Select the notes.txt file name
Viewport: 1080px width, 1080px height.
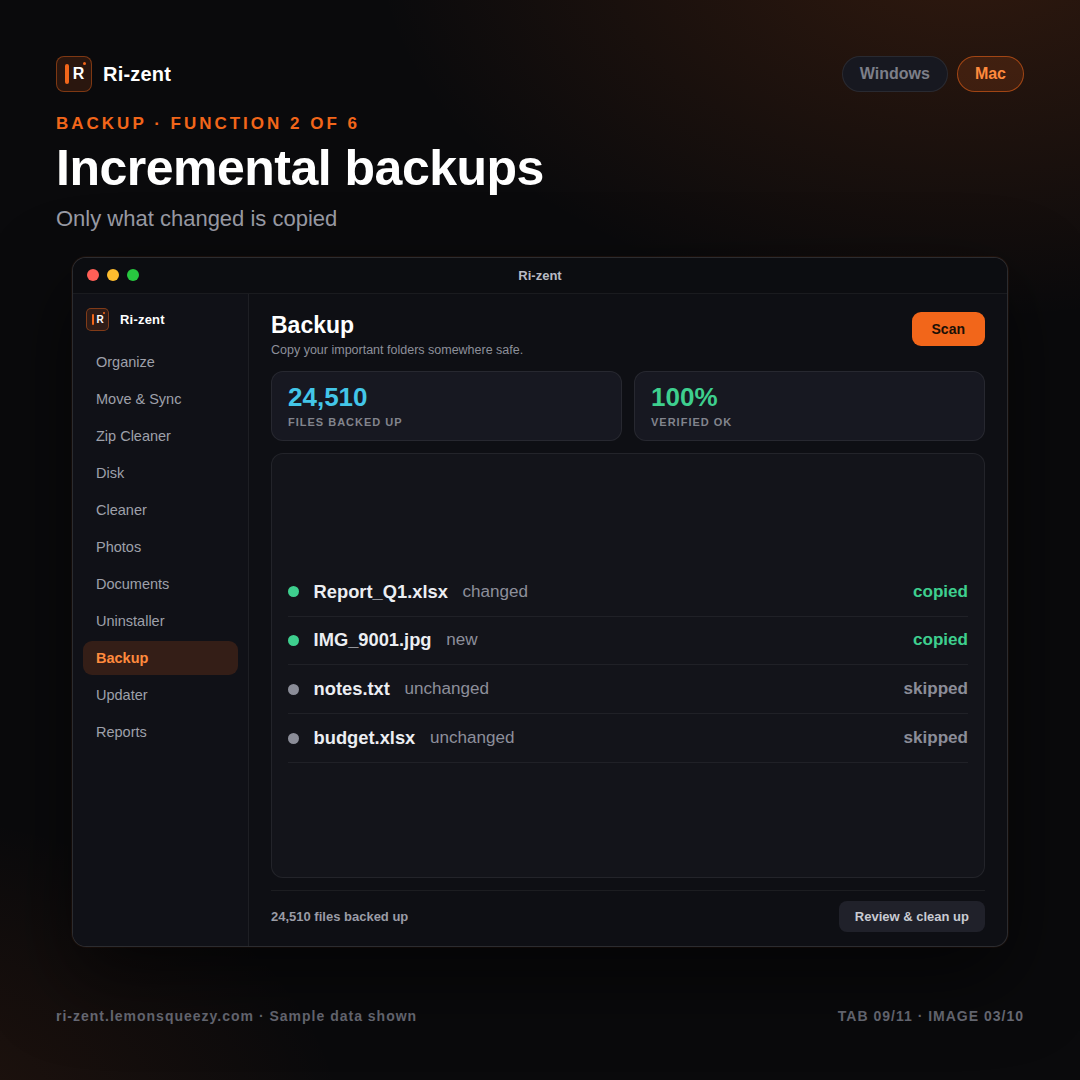(351, 689)
